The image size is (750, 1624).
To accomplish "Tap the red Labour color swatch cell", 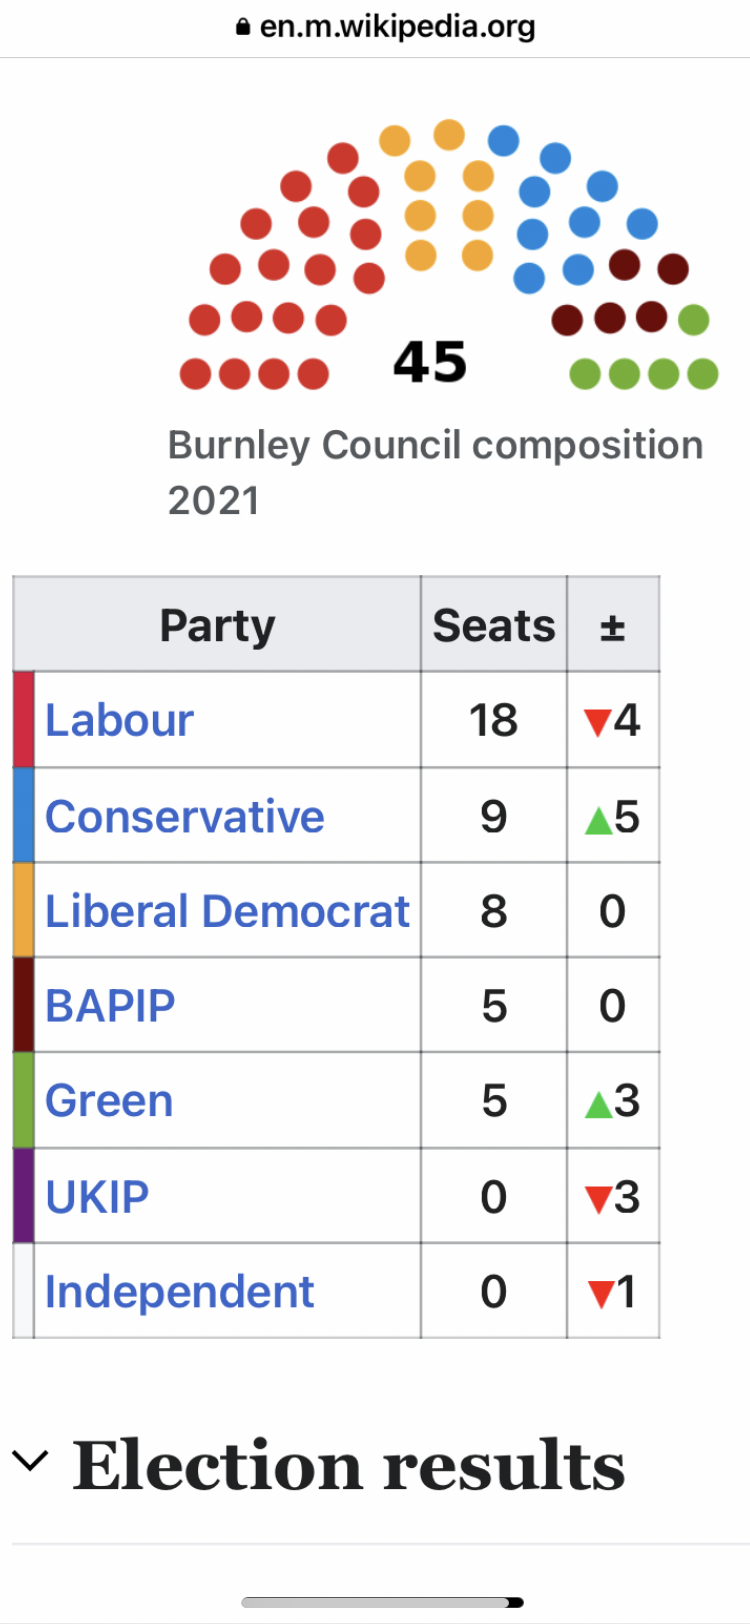I will (23, 719).
